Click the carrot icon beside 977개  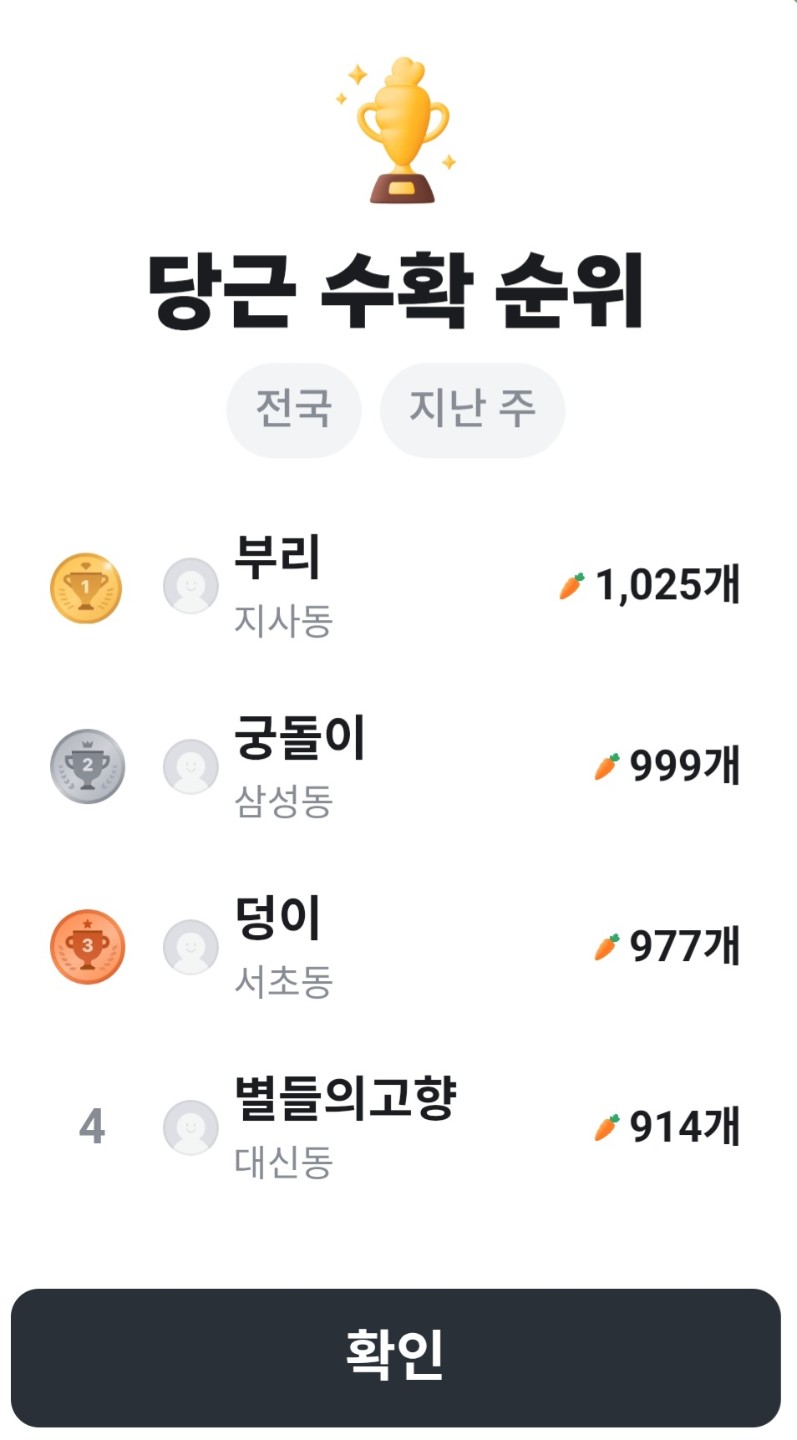[x=607, y=947]
